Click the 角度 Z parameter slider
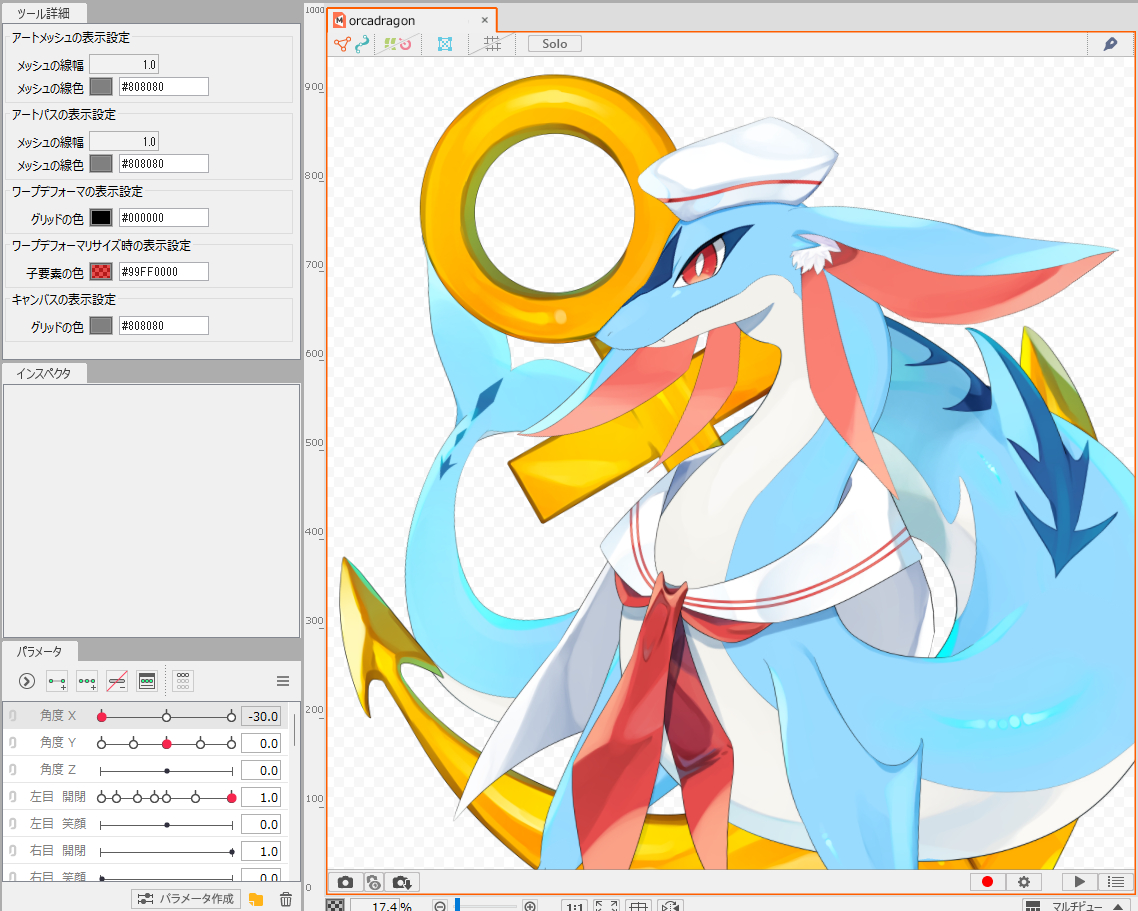 click(x=166, y=771)
